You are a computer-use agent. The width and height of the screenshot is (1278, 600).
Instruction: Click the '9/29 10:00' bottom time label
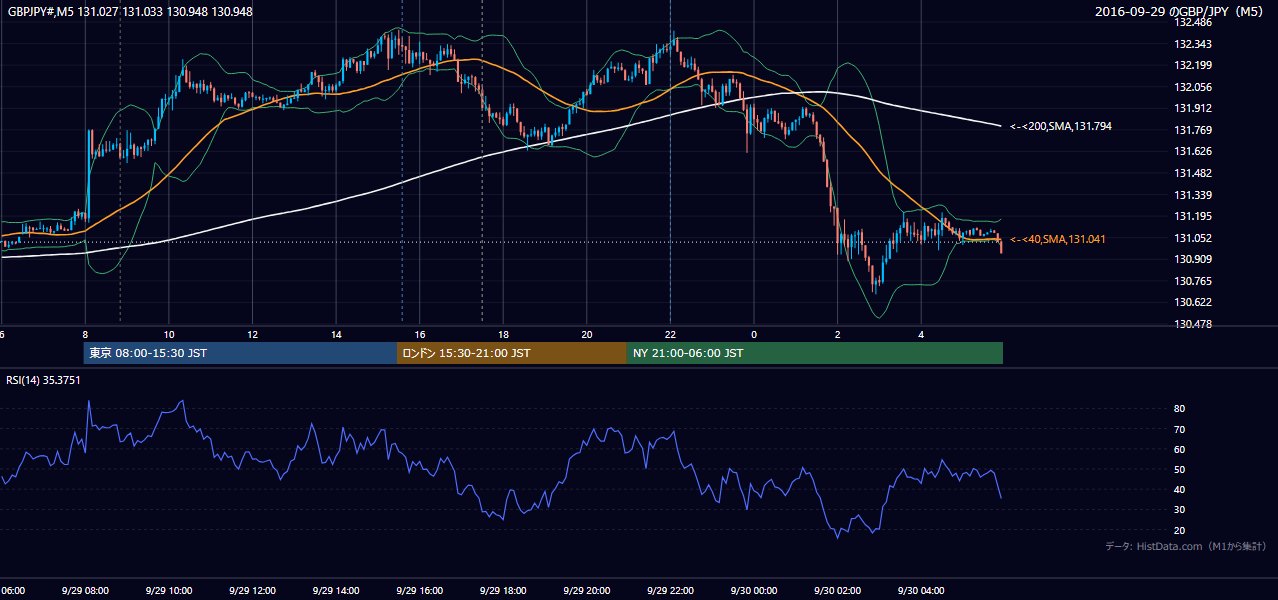click(x=167, y=590)
